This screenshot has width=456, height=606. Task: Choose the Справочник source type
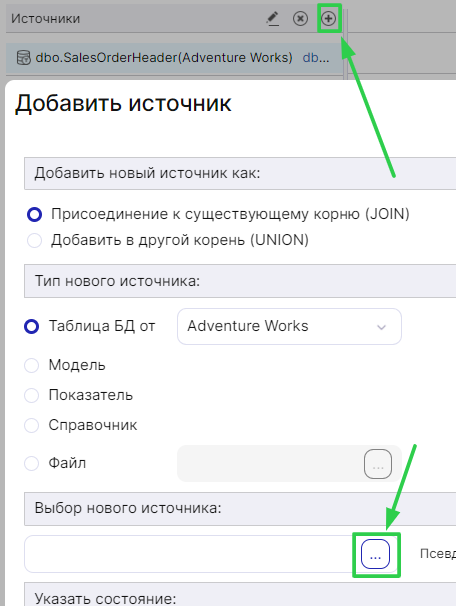31,425
